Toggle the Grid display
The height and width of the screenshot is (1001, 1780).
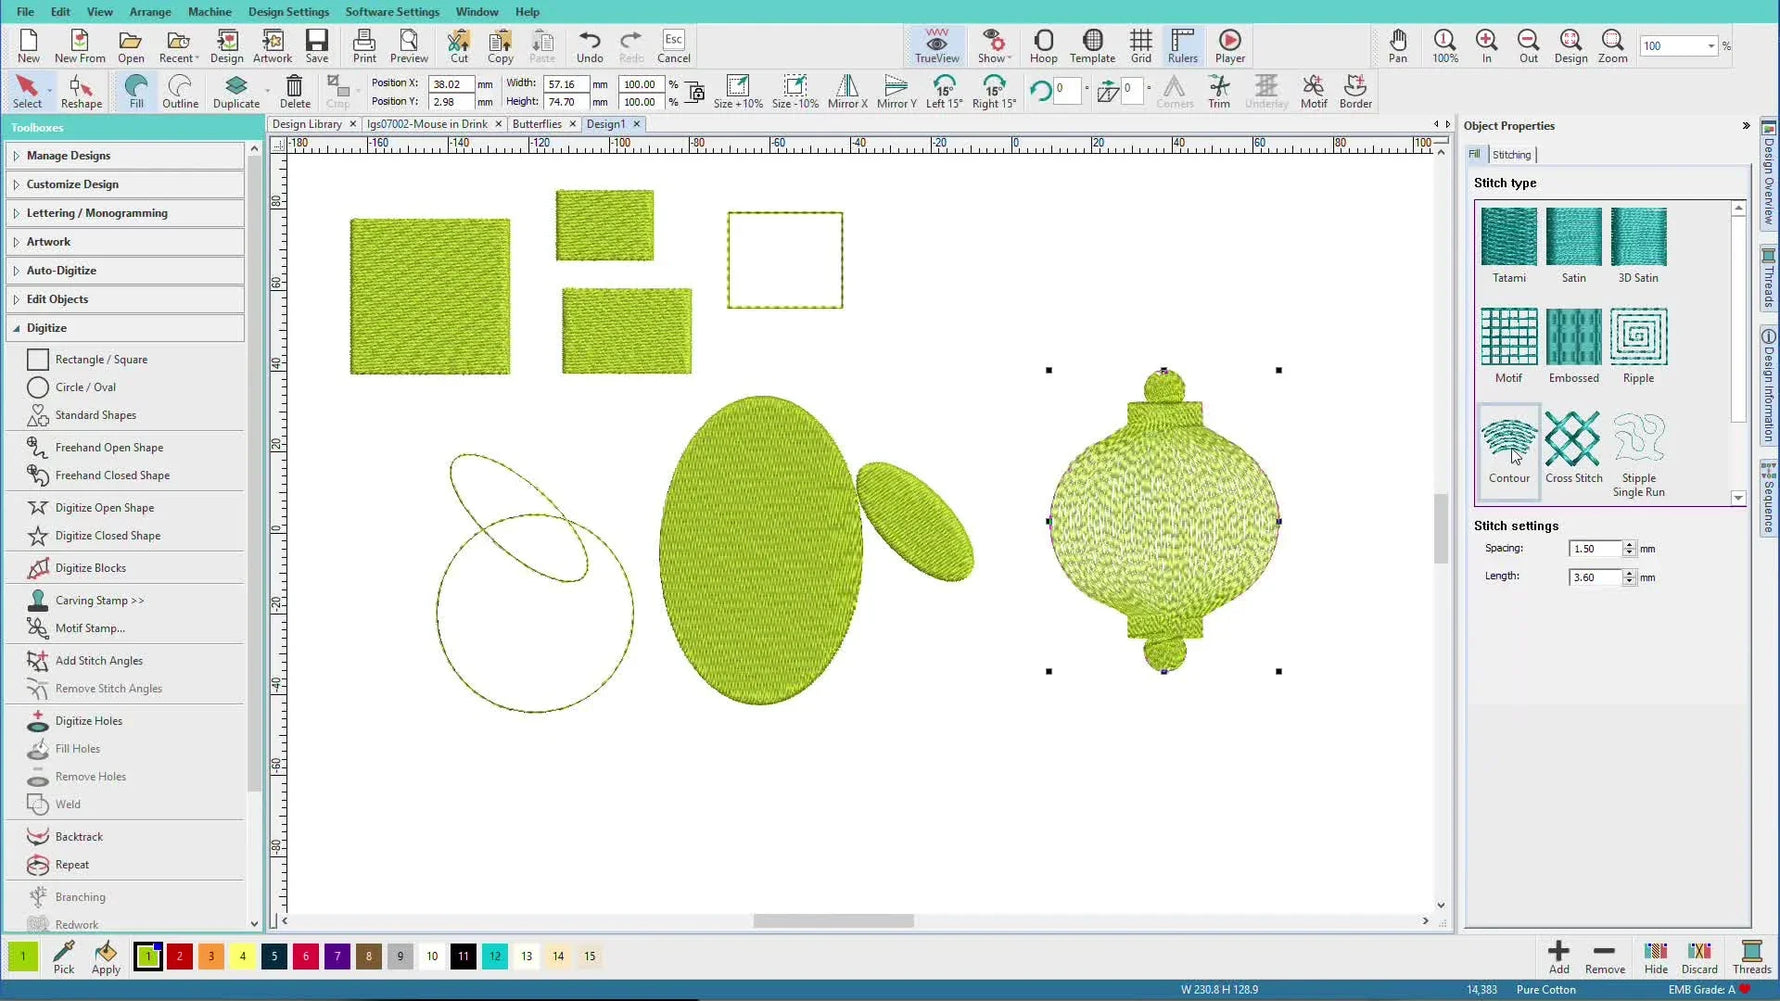pos(1140,46)
